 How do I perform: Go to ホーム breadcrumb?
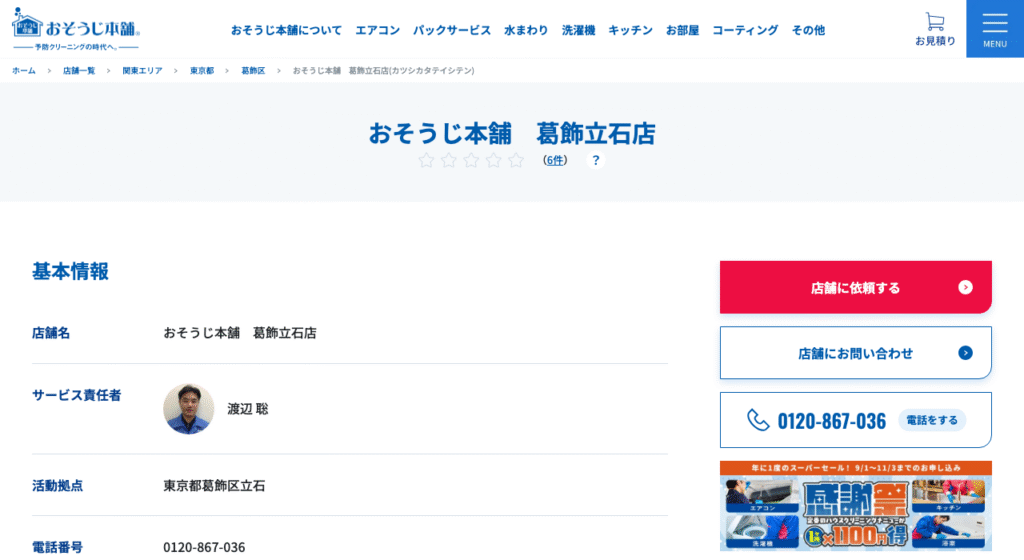point(24,70)
